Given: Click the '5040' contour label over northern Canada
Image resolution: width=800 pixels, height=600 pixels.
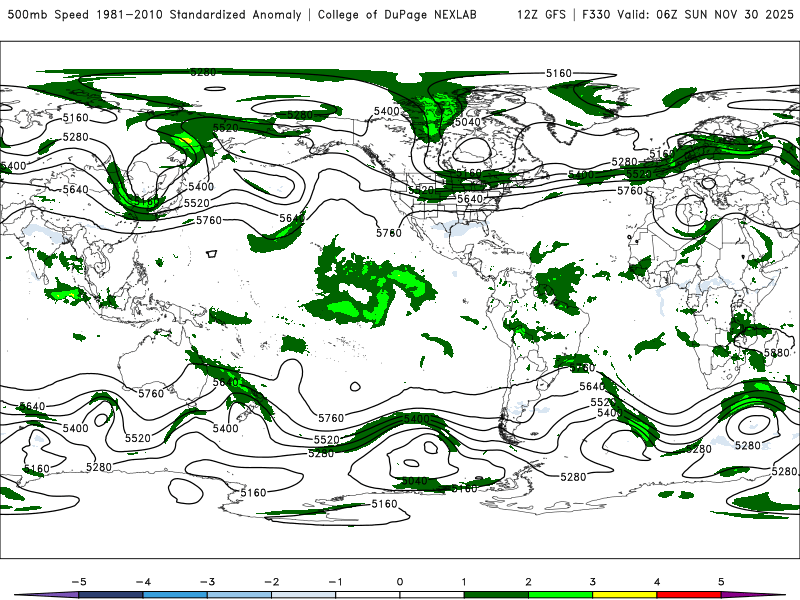Looking at the screenshot, I should 467,122.
